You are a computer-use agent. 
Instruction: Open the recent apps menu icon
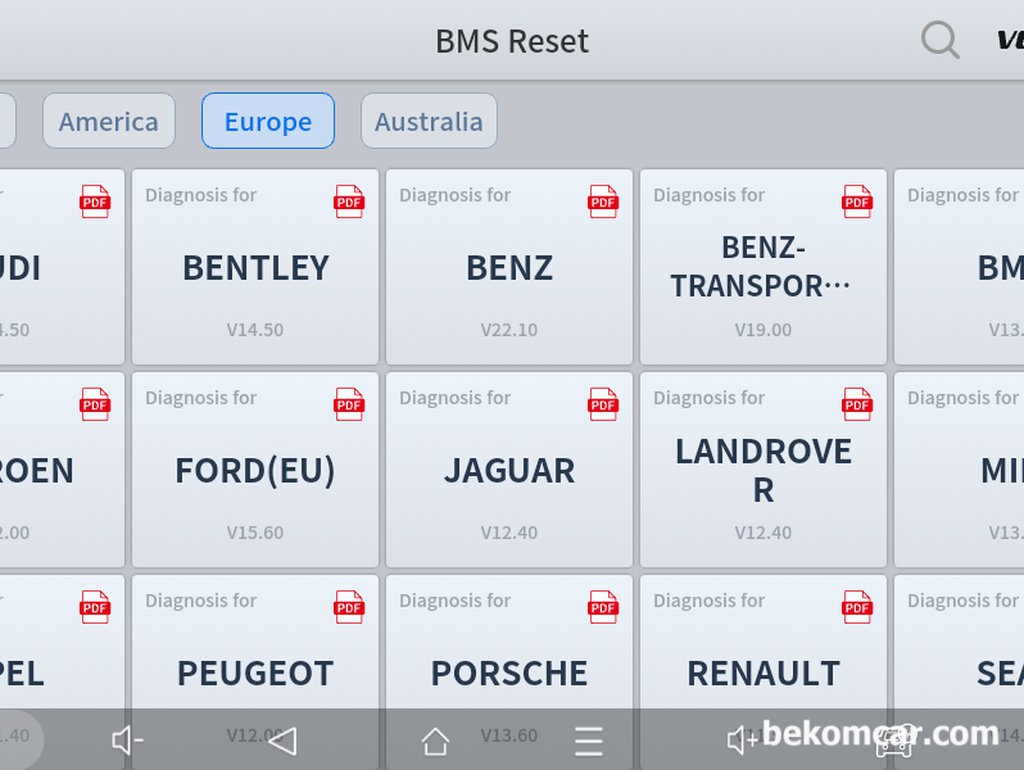pyautogui.click(x=588, y=741)
